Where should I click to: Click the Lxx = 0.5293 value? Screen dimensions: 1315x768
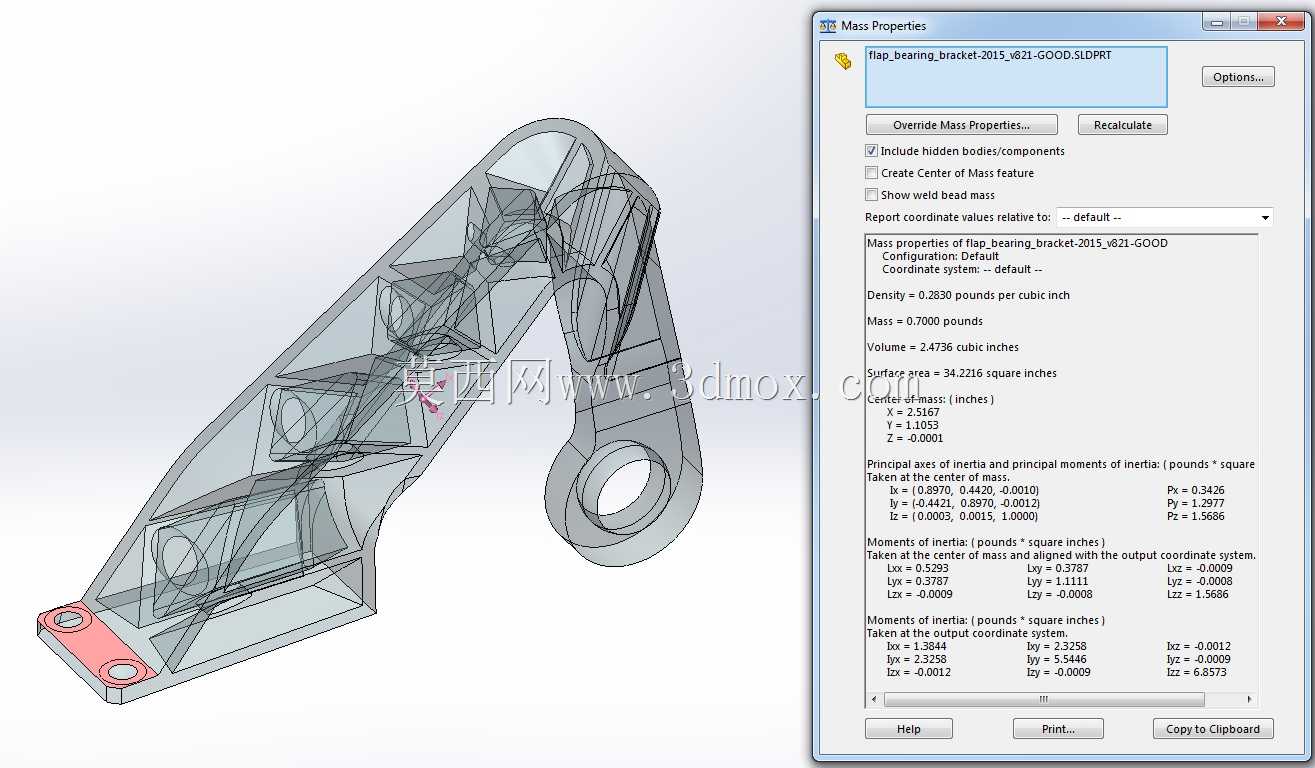(x=918, y=568)
